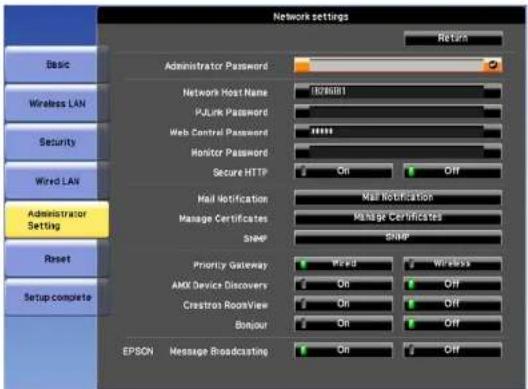Set Priority Gateway to Wireless
The width and height of the screenshot is (528, 389).
pyautogui.click(x=453, y=264)
